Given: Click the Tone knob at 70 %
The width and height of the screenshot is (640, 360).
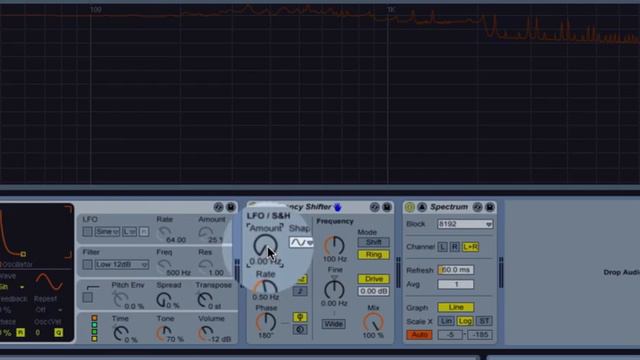Looking at the screenshot, I should [x=164, y=333].
